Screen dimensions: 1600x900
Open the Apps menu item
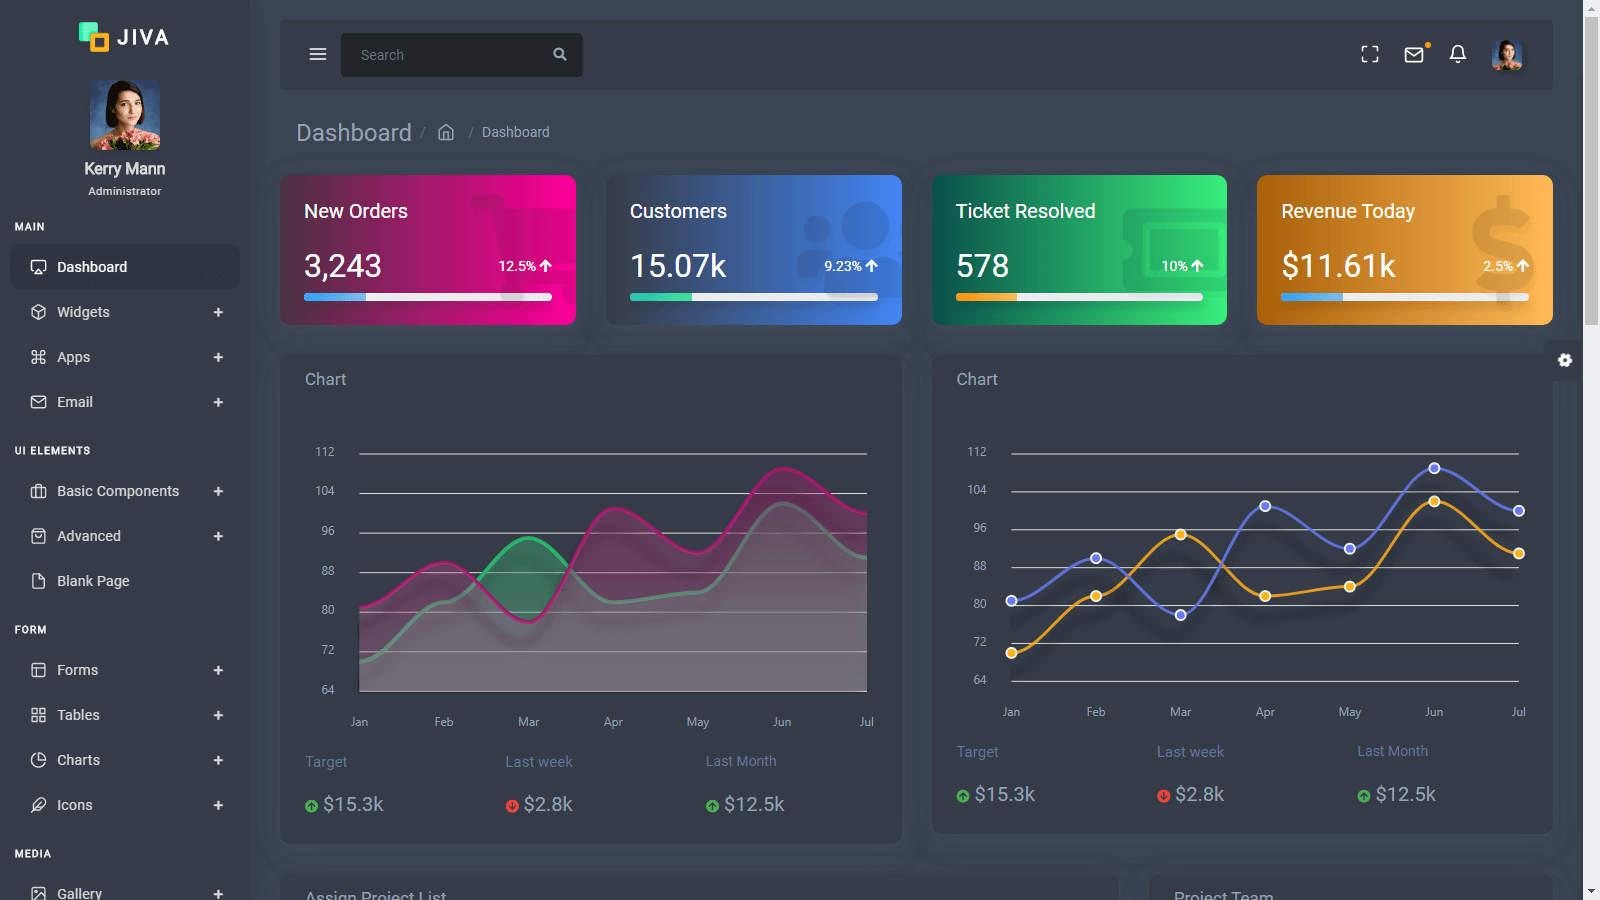tap(125, 357)
